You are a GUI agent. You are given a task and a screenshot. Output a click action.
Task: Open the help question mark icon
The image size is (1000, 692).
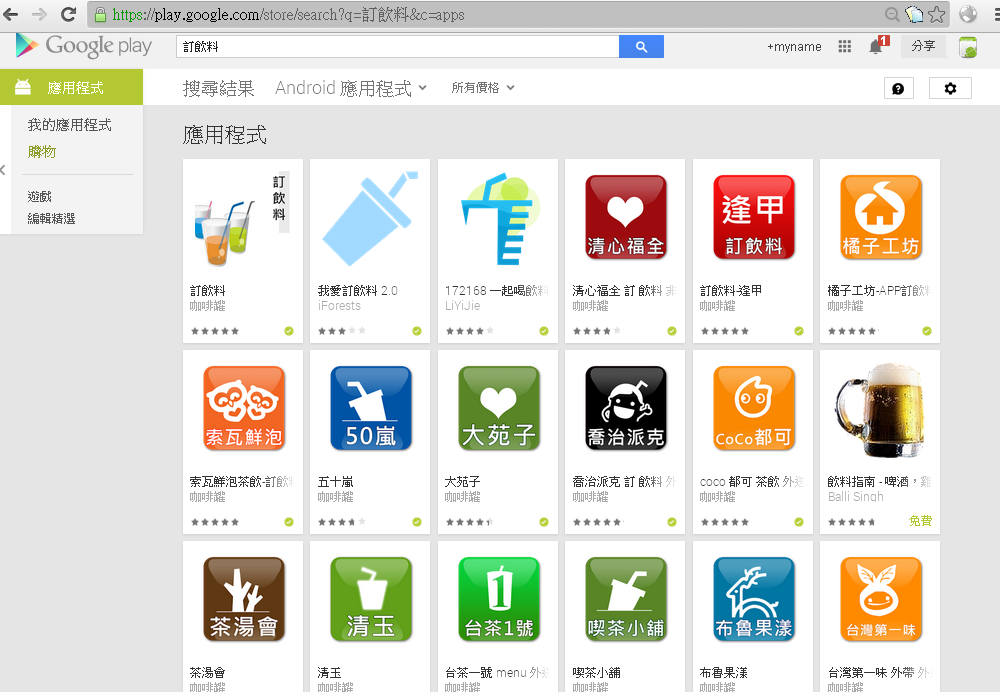click(898, 88)
